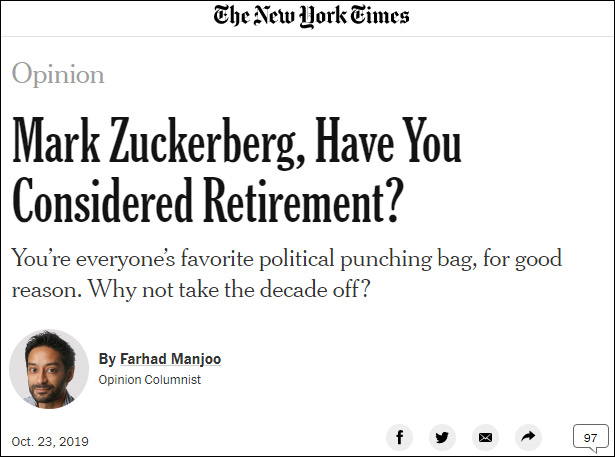Click Farhad Manjoo's author photo

[x=49, y=368]
